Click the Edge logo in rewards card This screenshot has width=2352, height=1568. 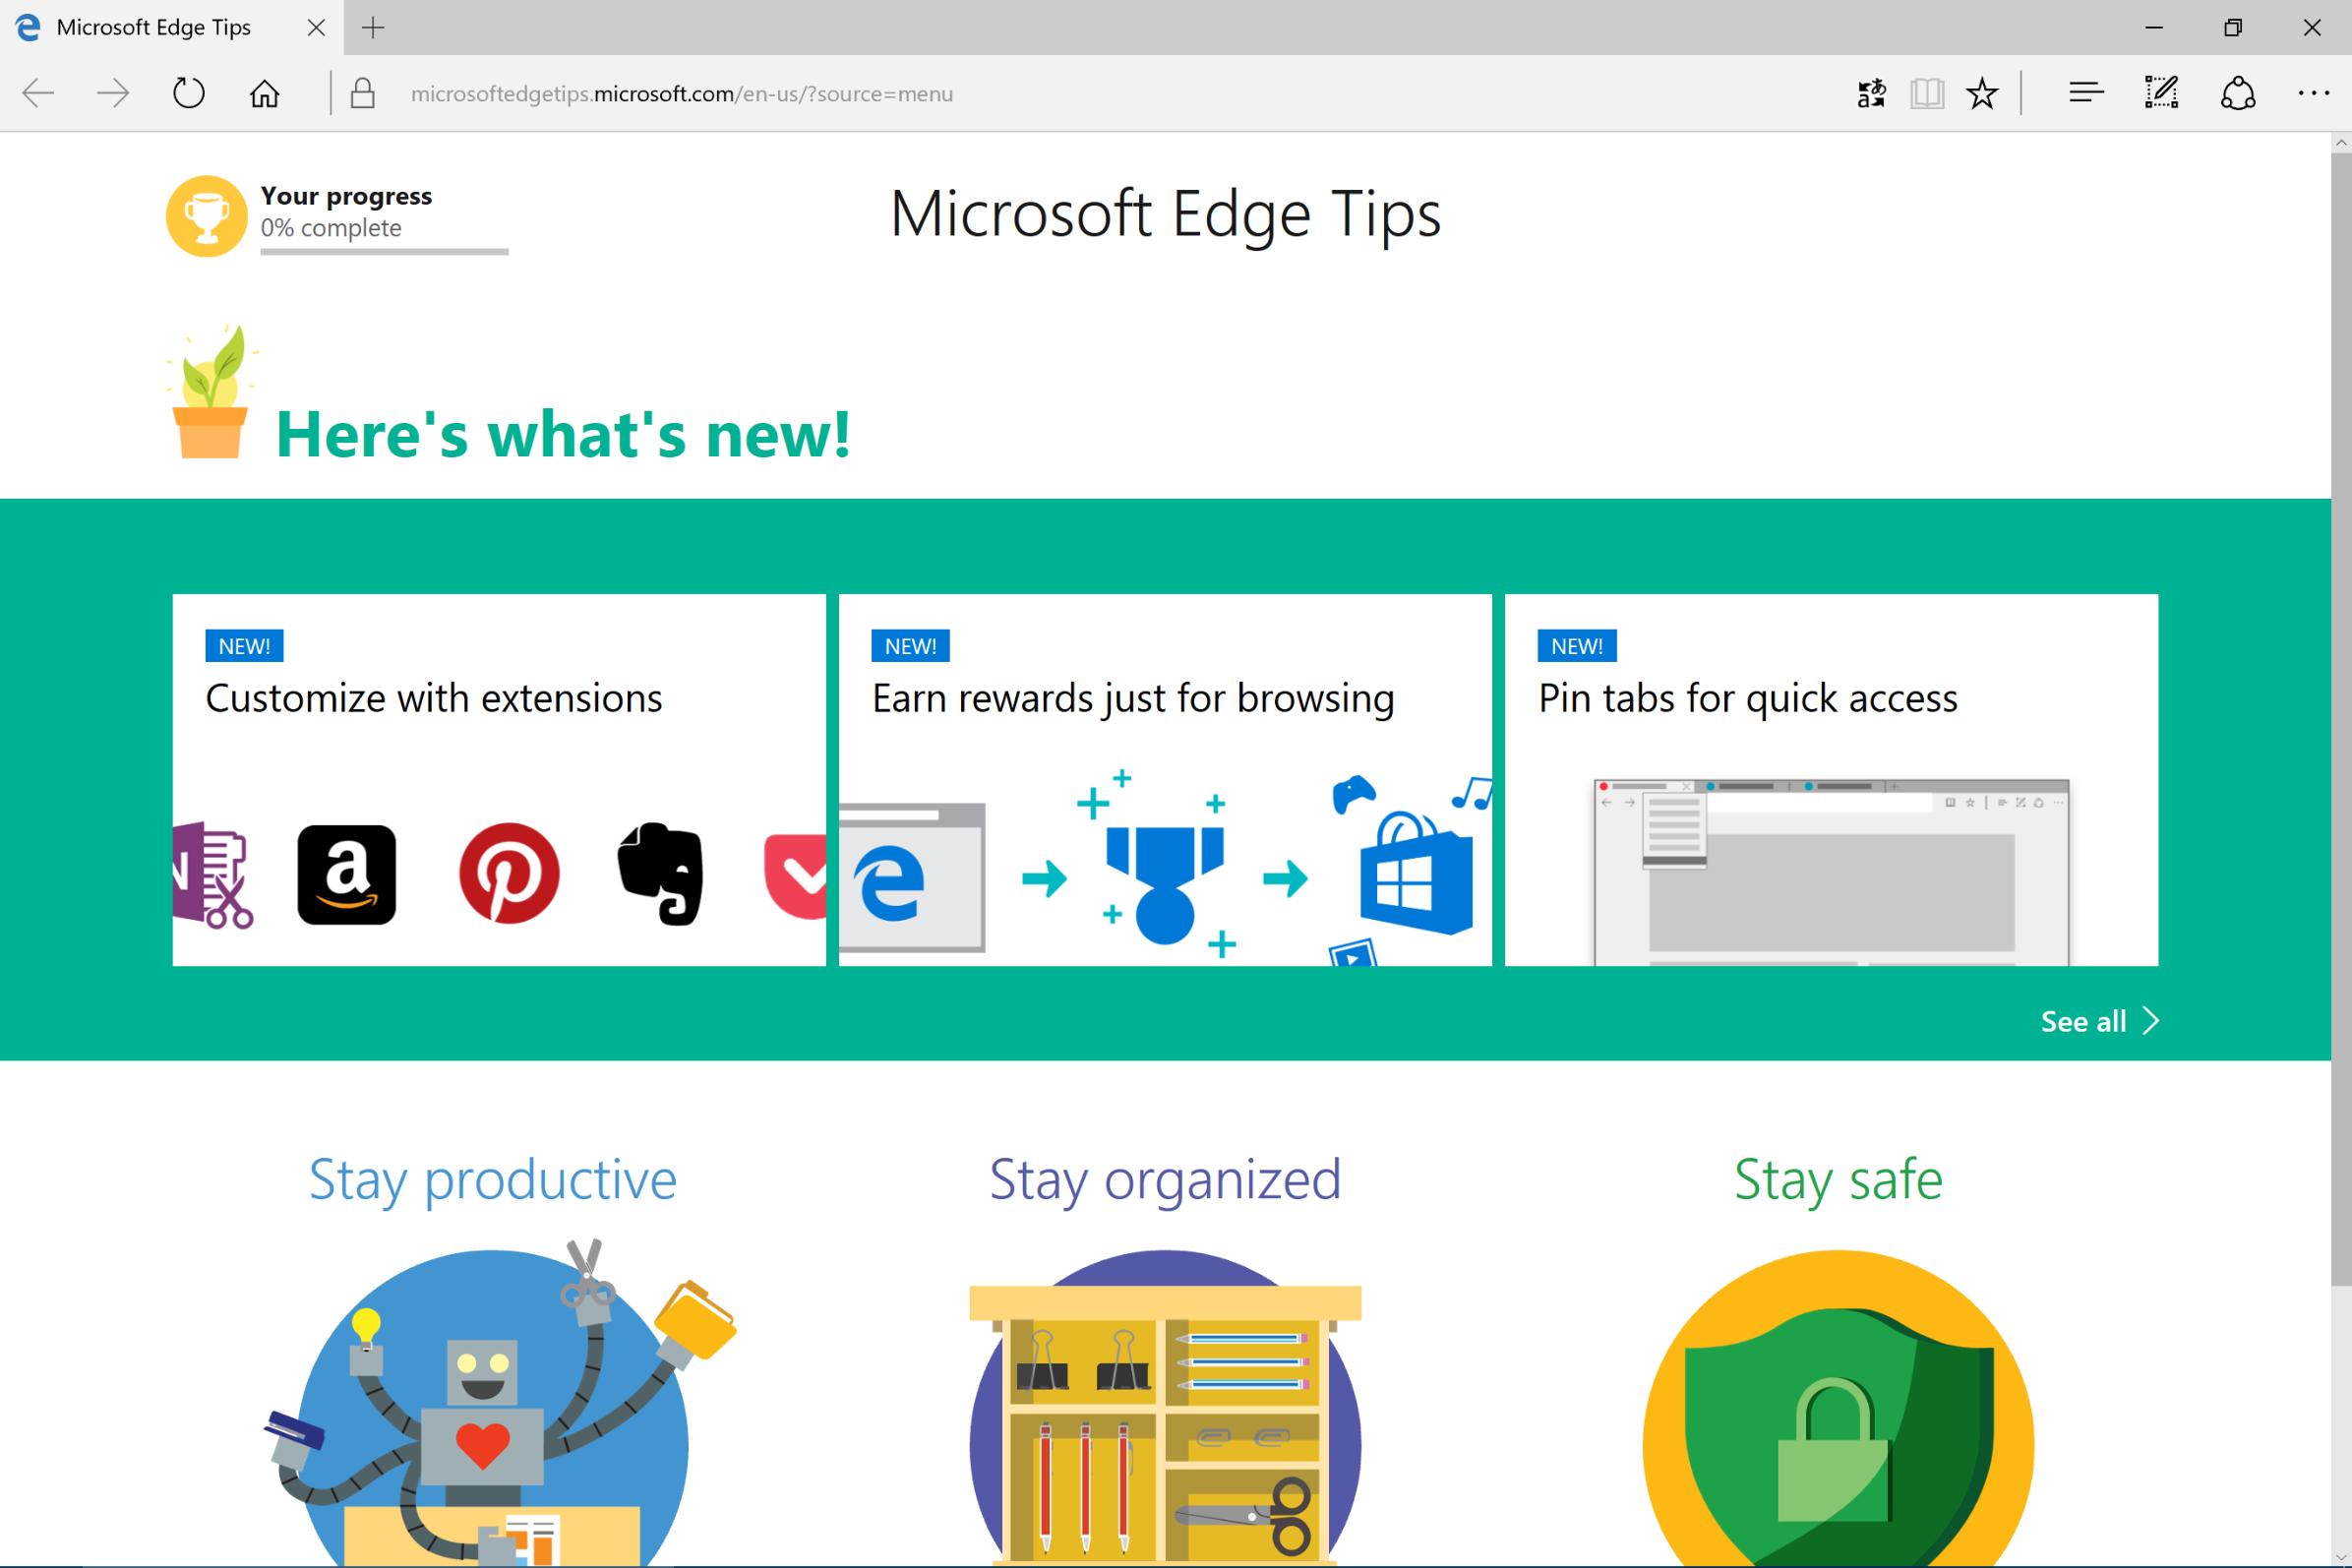click(x=890, y=882)
